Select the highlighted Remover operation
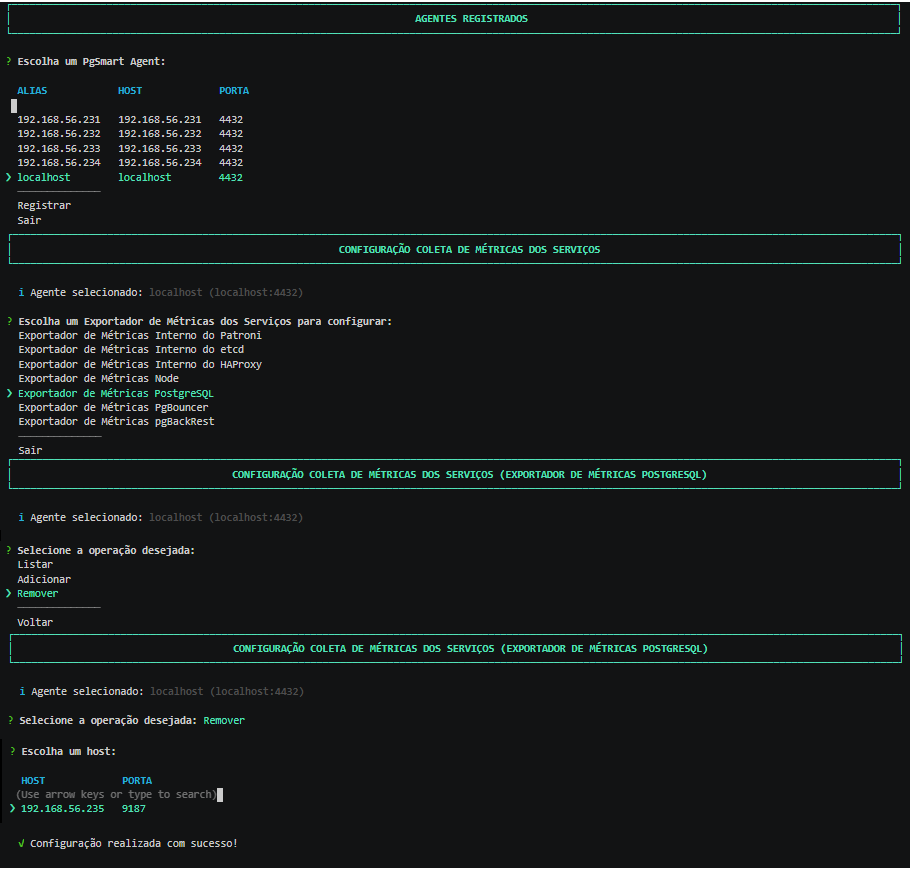The height and width of the screenshot is (870, 910). point(38,594)
